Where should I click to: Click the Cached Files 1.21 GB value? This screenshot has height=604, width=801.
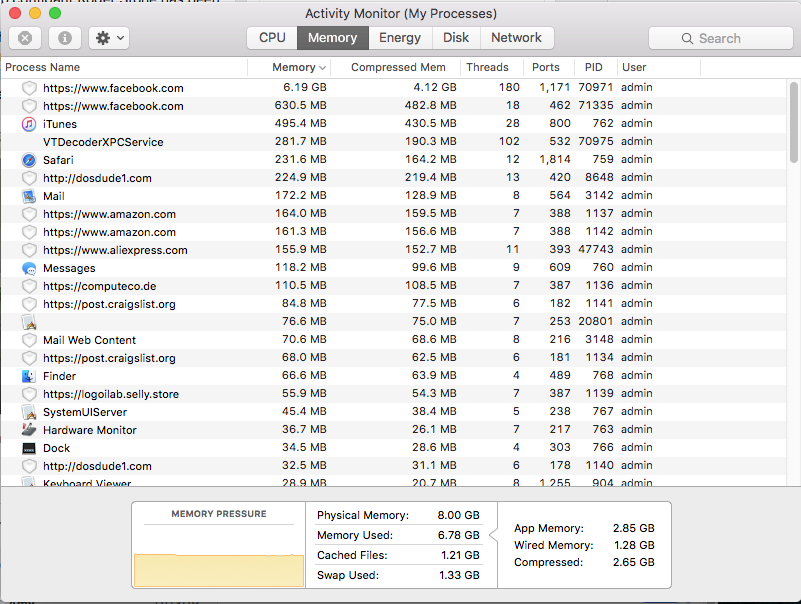tap(460, 555)
